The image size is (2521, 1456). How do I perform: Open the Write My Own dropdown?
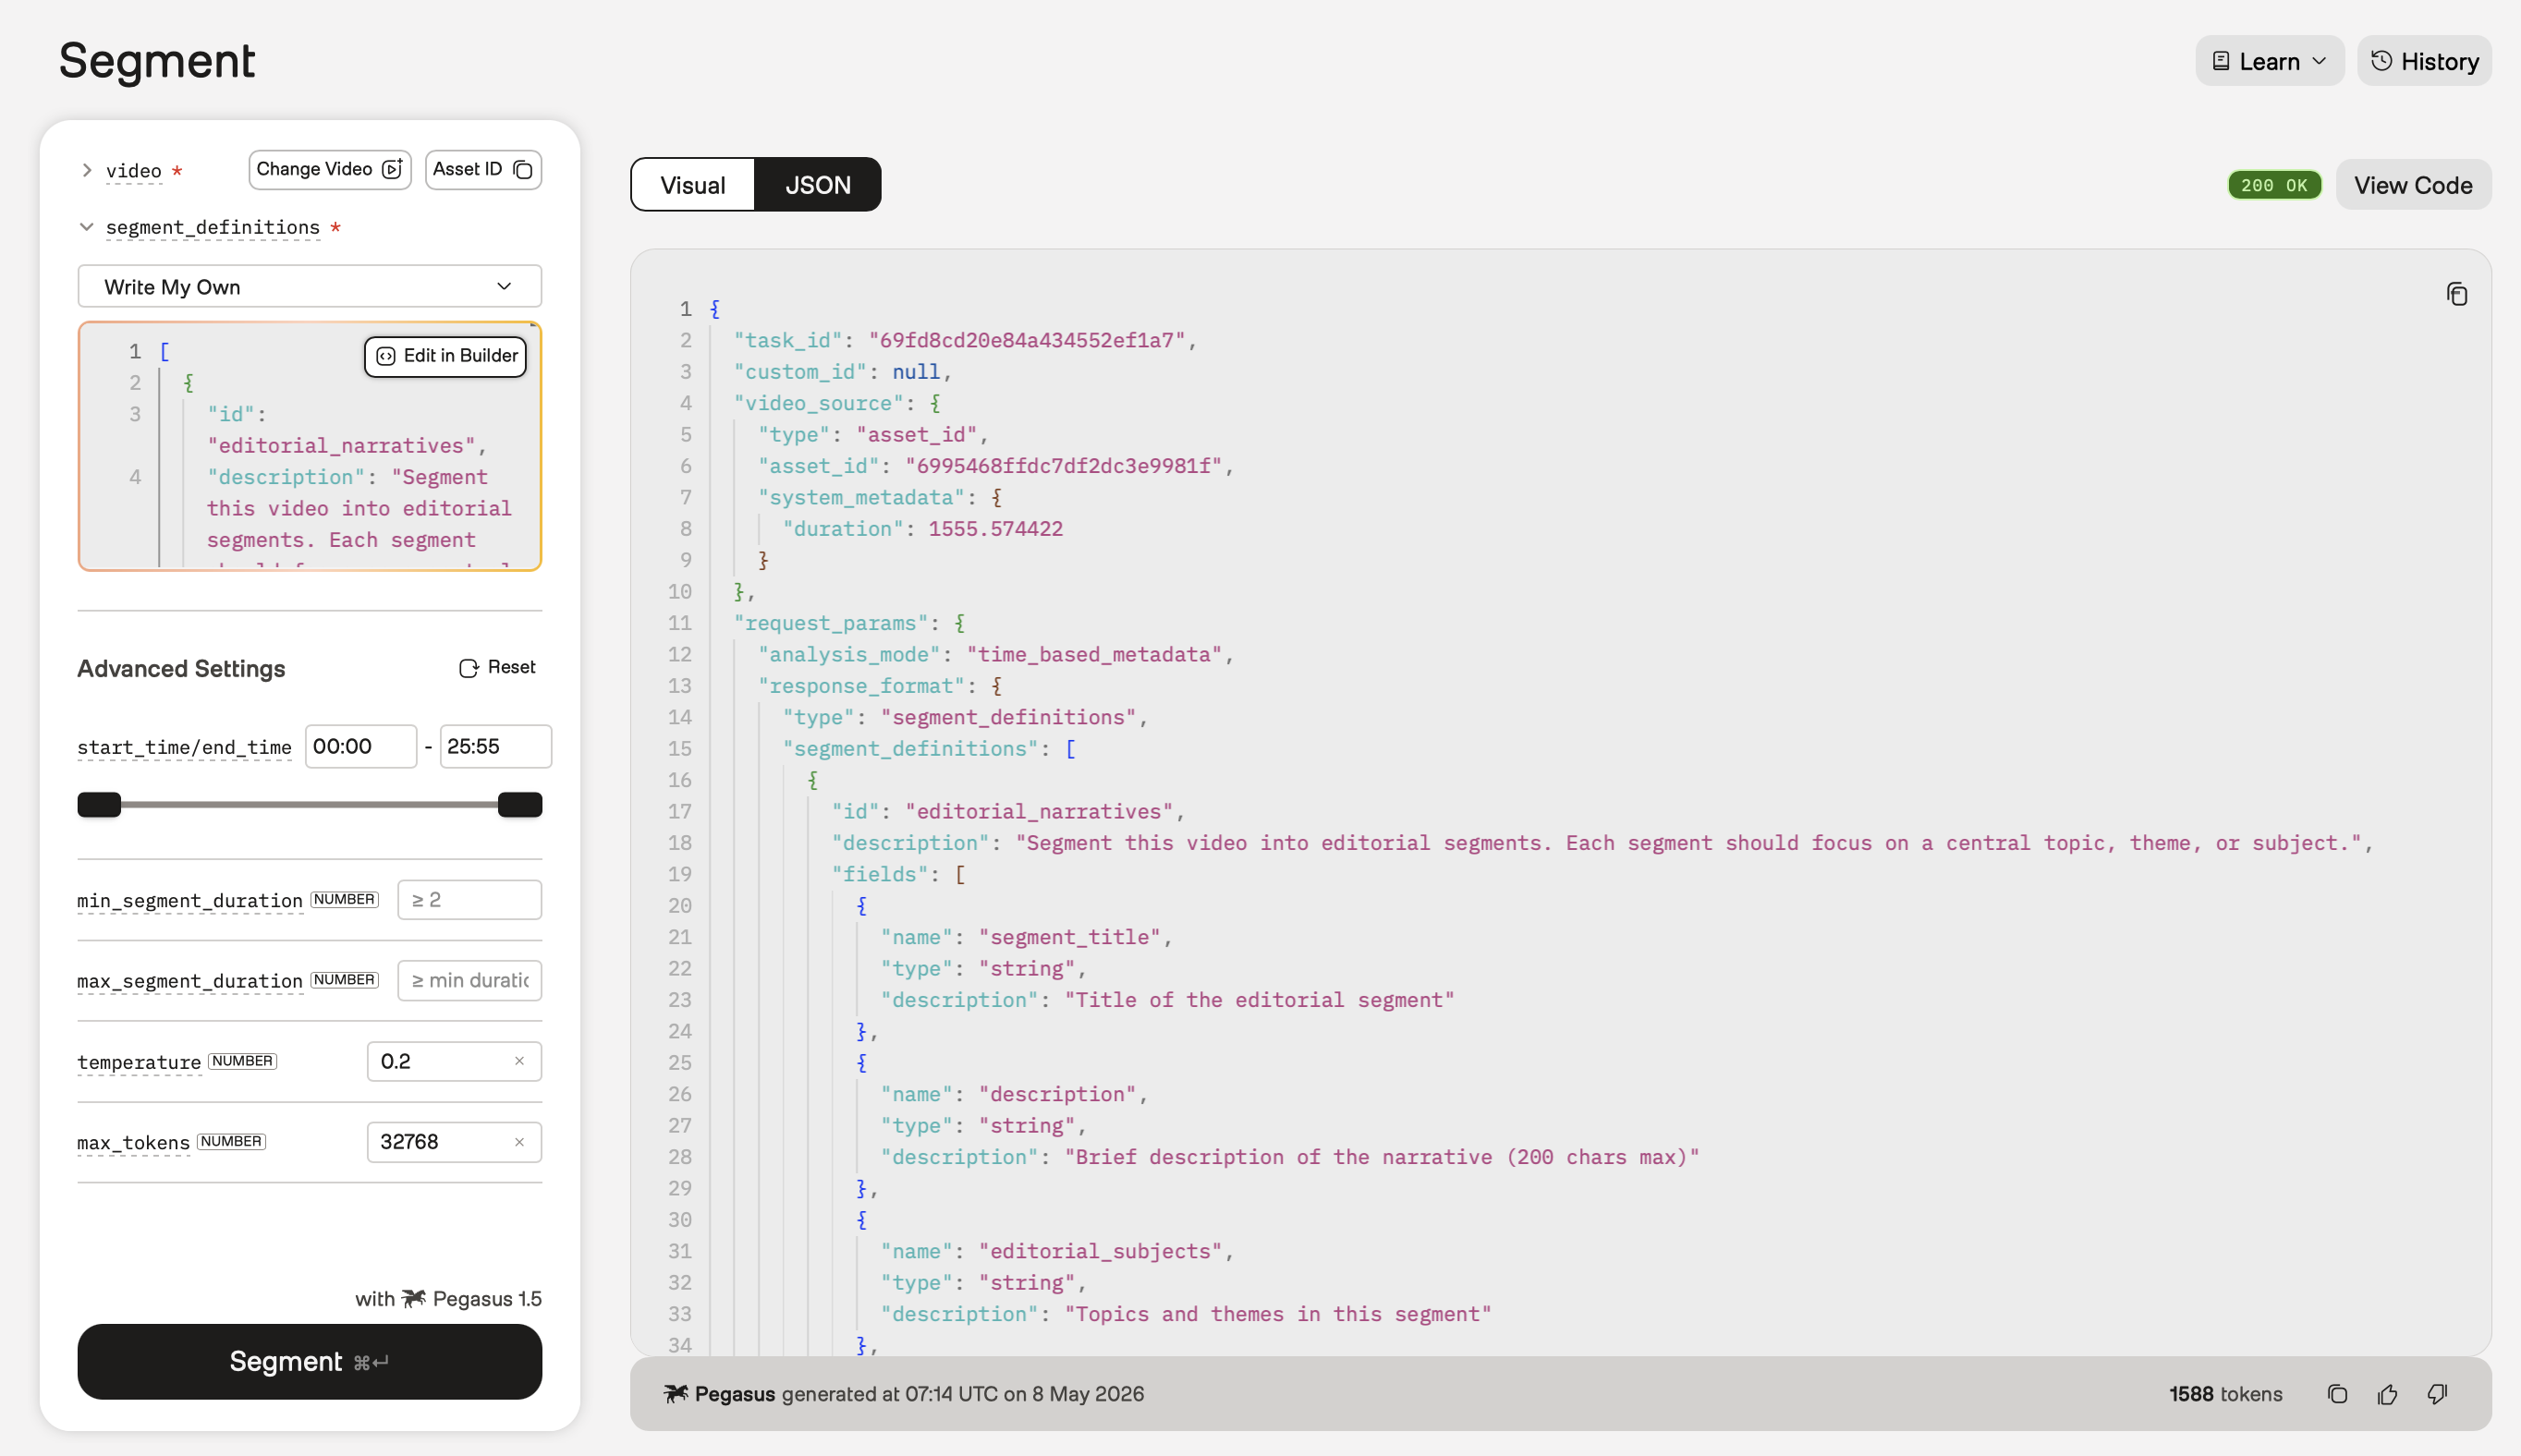click(309, 287)
